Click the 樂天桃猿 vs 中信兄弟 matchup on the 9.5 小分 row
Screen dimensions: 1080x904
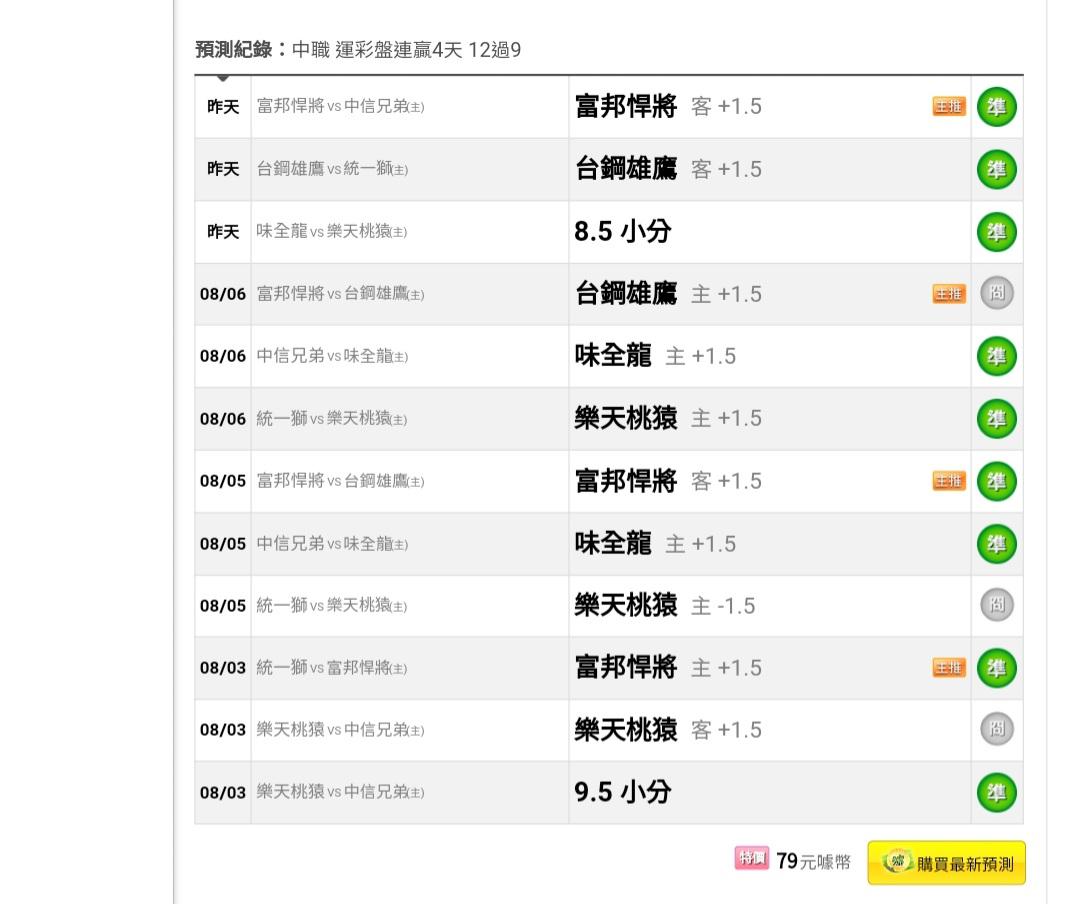tap(340, 792)
